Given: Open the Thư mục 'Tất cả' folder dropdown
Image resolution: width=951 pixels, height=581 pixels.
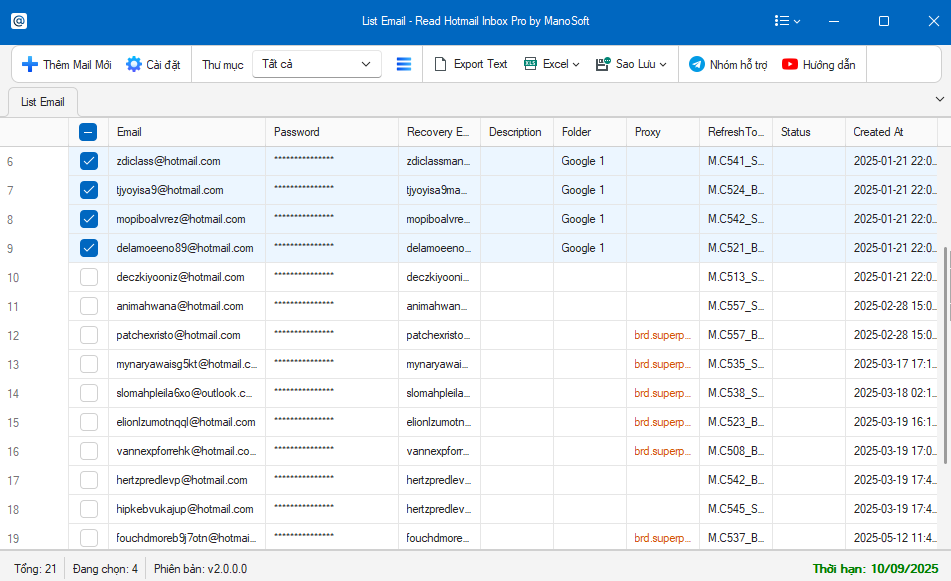Looking at the screenshot, I should pos(317,64).
